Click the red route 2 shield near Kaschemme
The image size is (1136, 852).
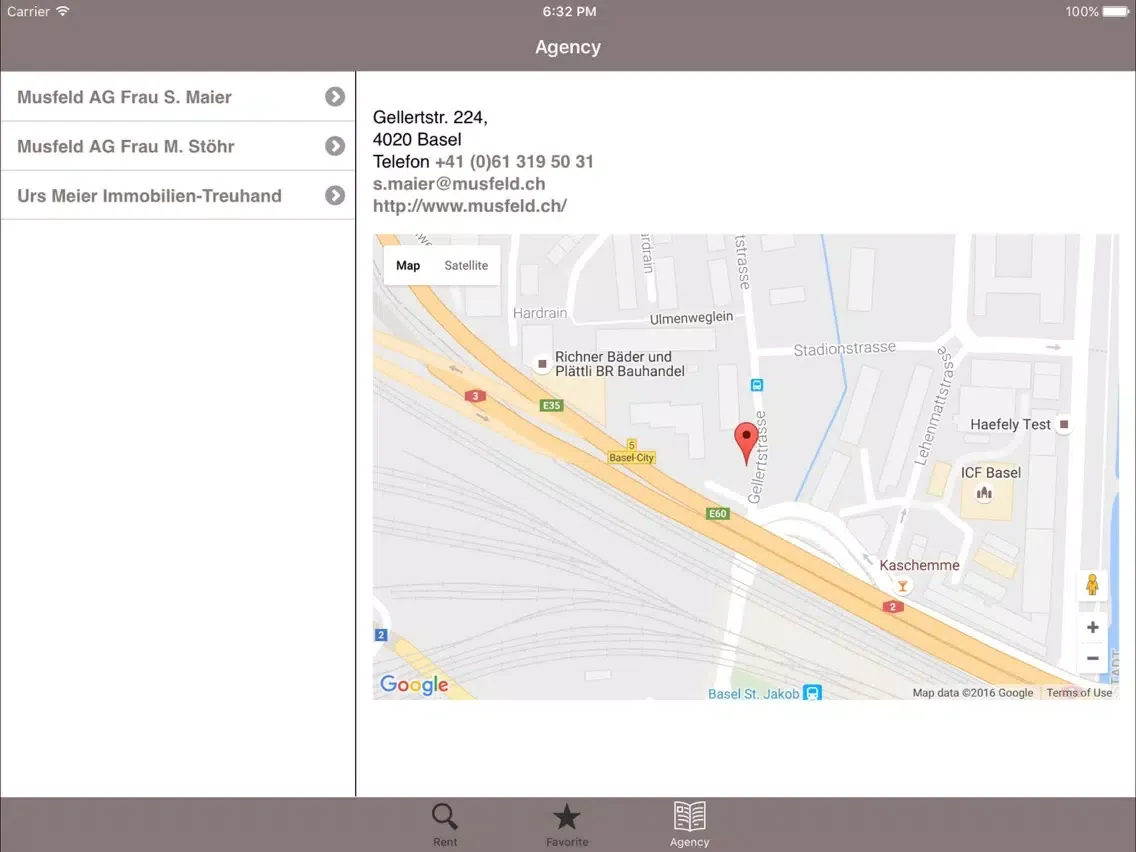(x=893, y=606)
